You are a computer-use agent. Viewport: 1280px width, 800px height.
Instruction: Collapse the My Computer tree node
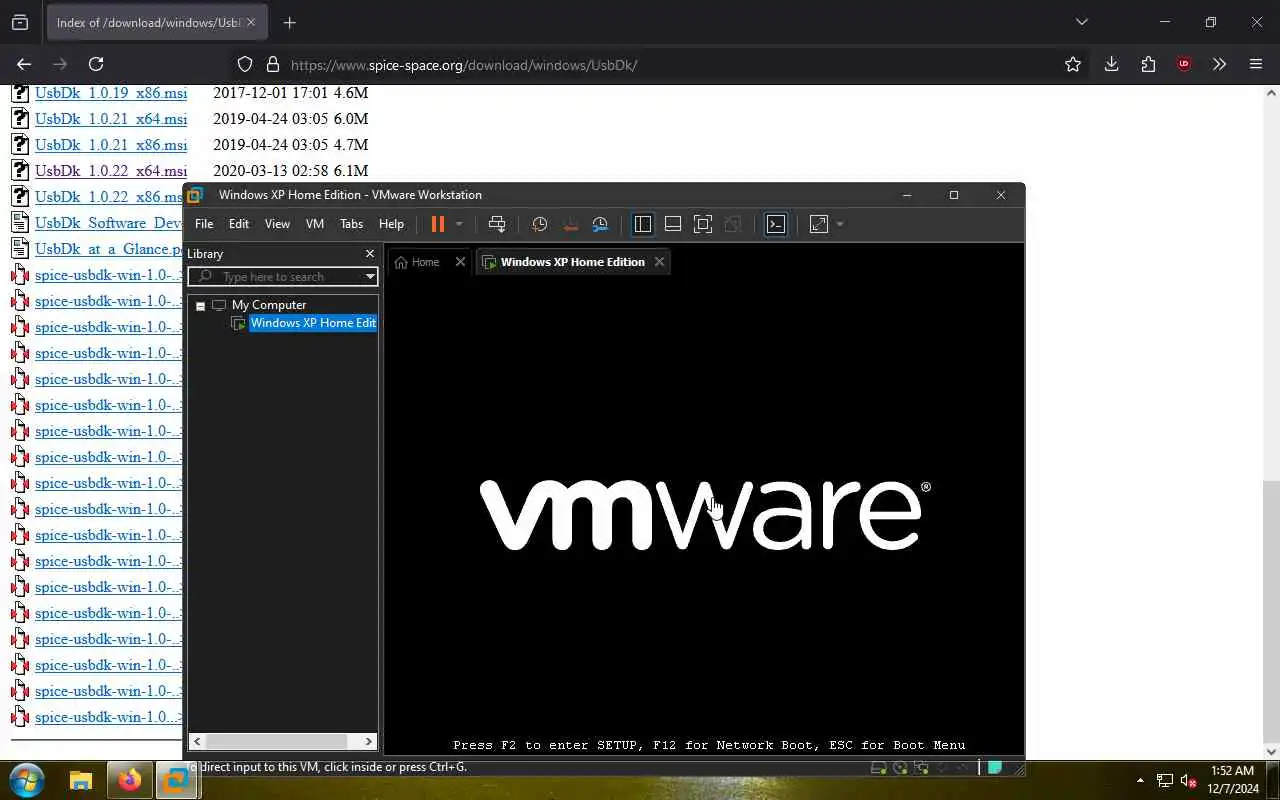[200, 305]
